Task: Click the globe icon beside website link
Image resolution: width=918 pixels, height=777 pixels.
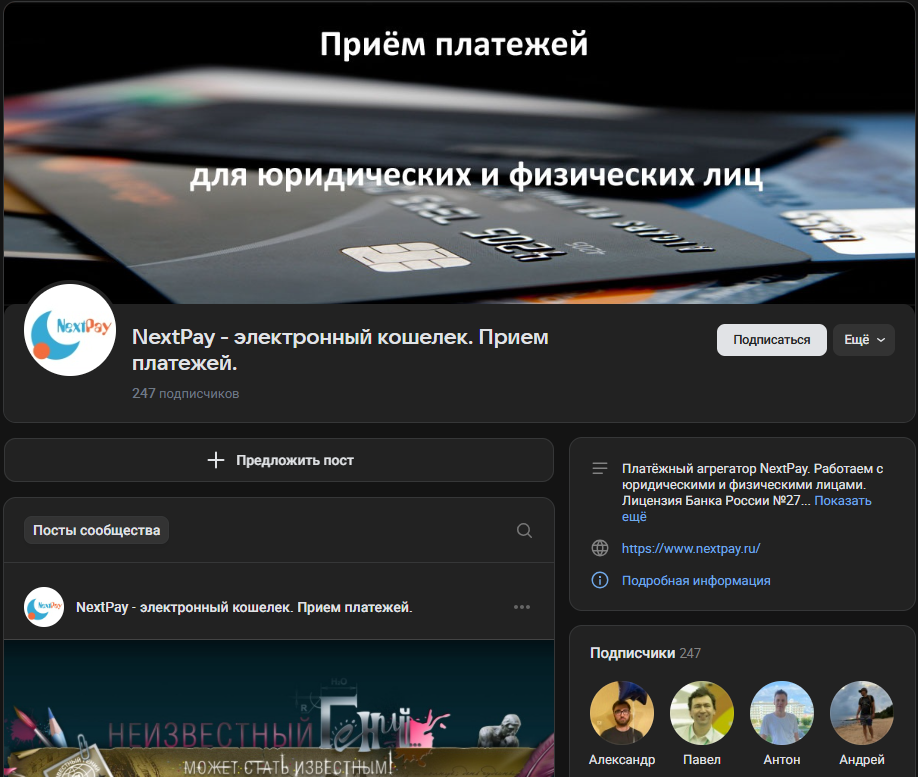Action: (x=600, y=548)
